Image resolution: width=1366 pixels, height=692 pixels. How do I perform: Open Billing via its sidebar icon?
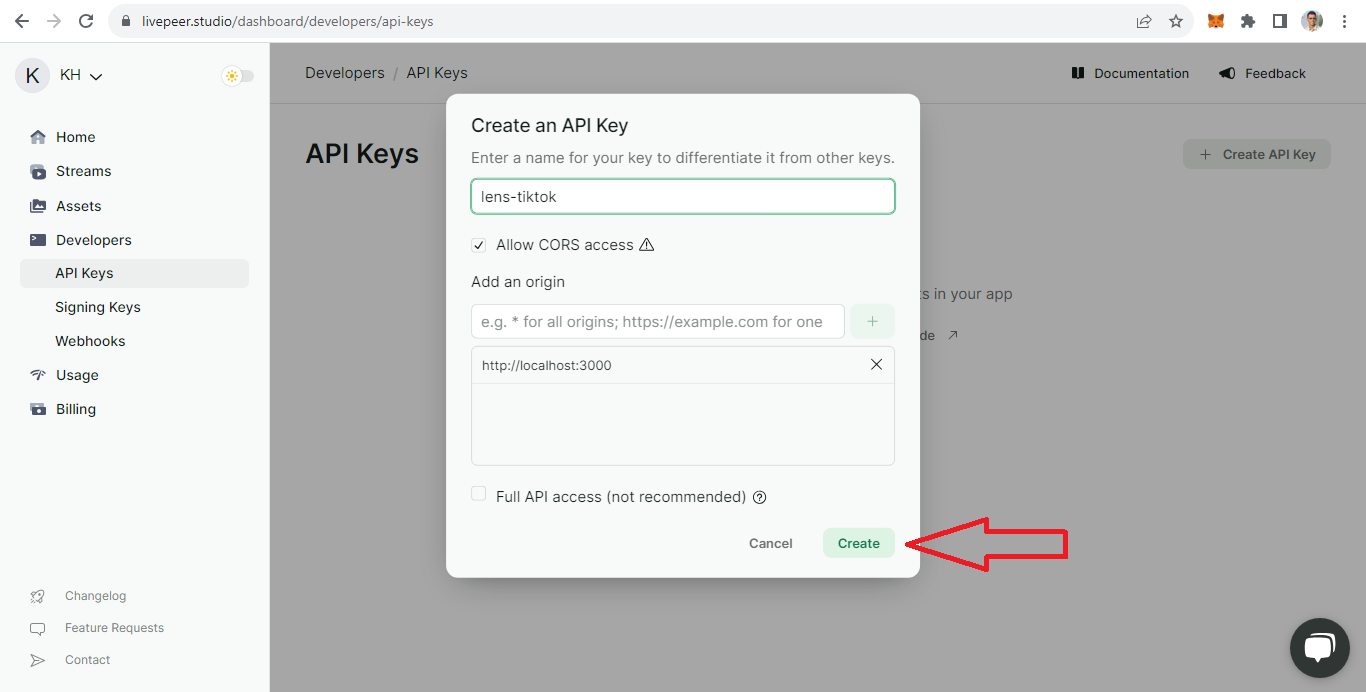point(38,409)
